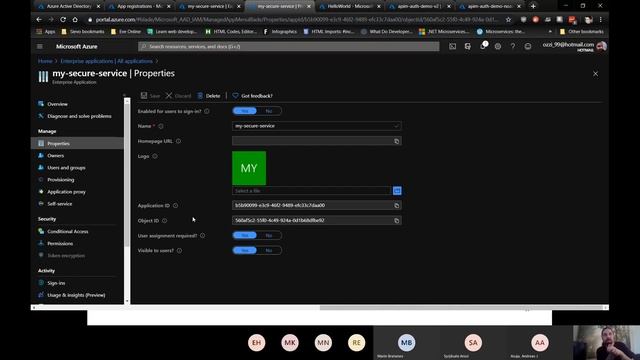Focus the Azure search resources box
This screenshot has width=640, height=360.
(289, 47)
